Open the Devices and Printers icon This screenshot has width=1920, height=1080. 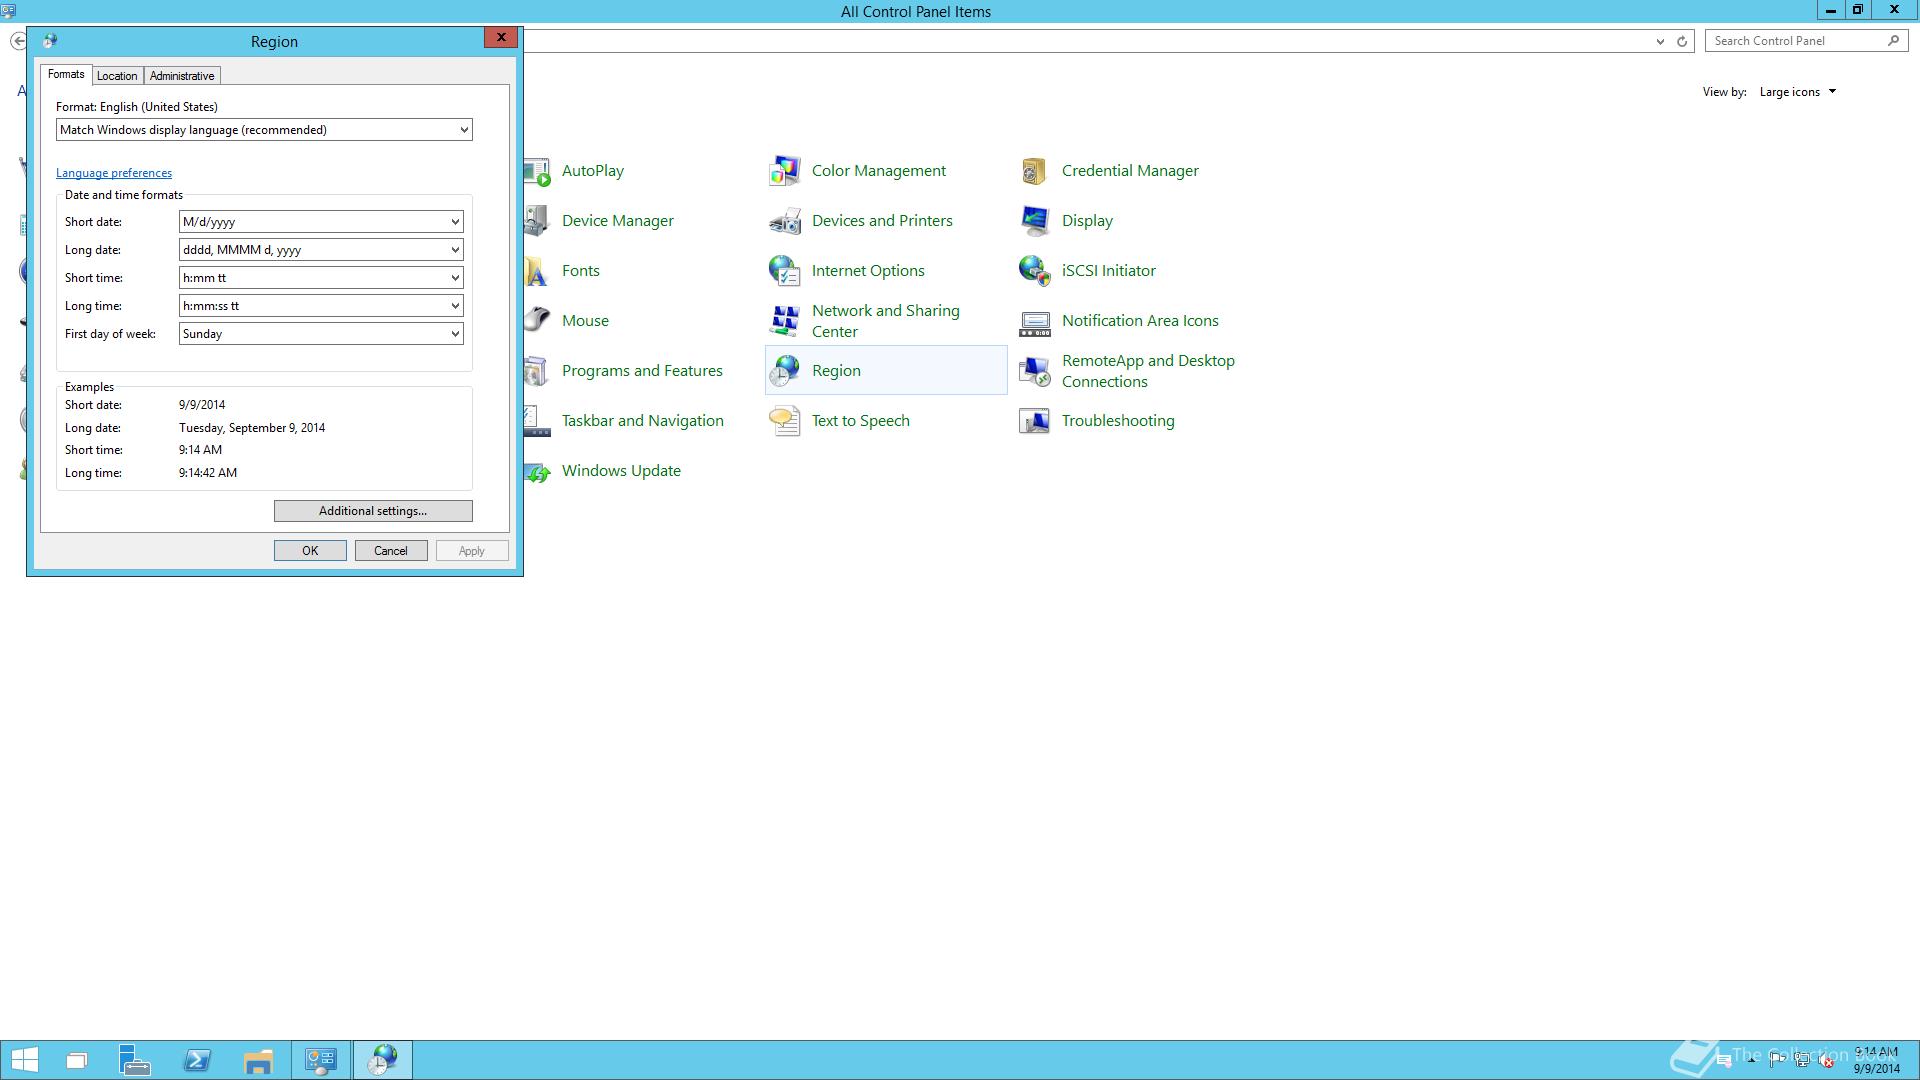(785, 221)
